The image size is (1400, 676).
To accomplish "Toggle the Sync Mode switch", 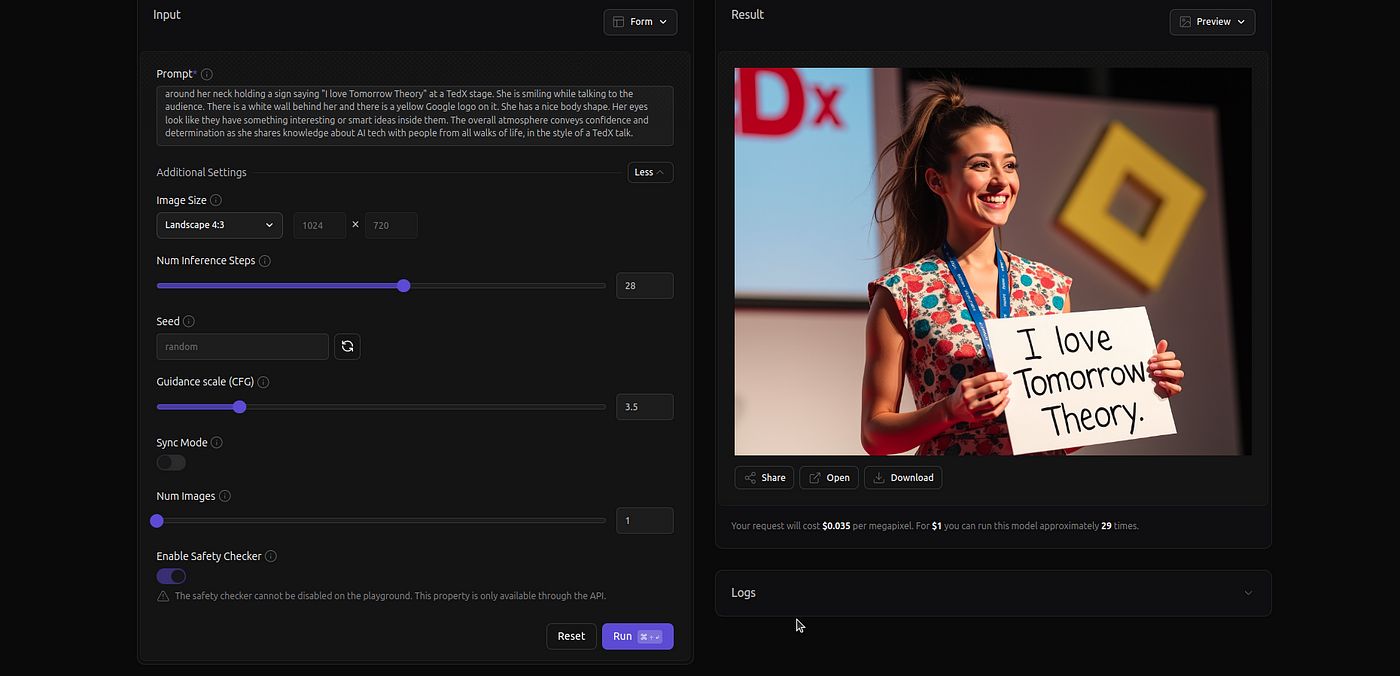I will (171, 462).
